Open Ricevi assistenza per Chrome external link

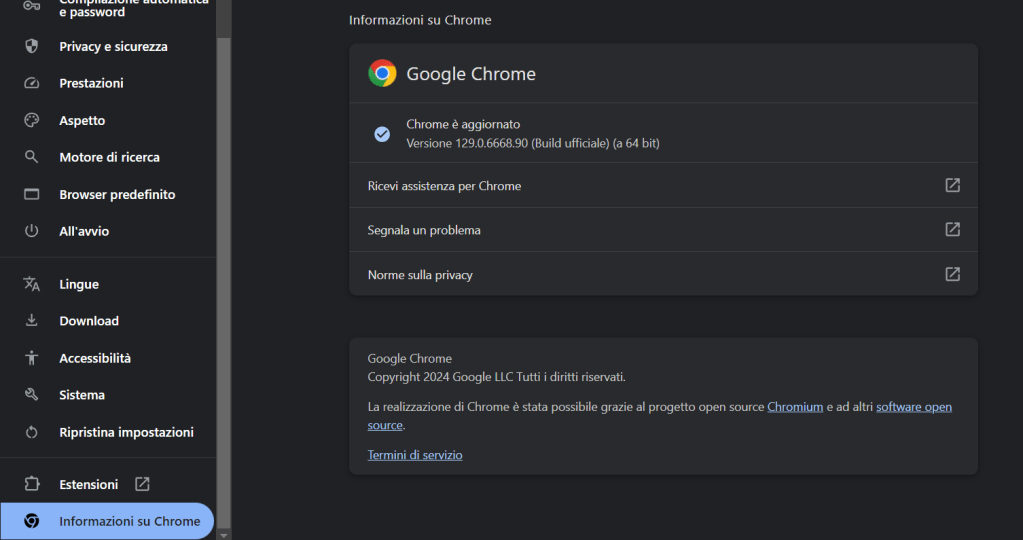coord(952,185)
